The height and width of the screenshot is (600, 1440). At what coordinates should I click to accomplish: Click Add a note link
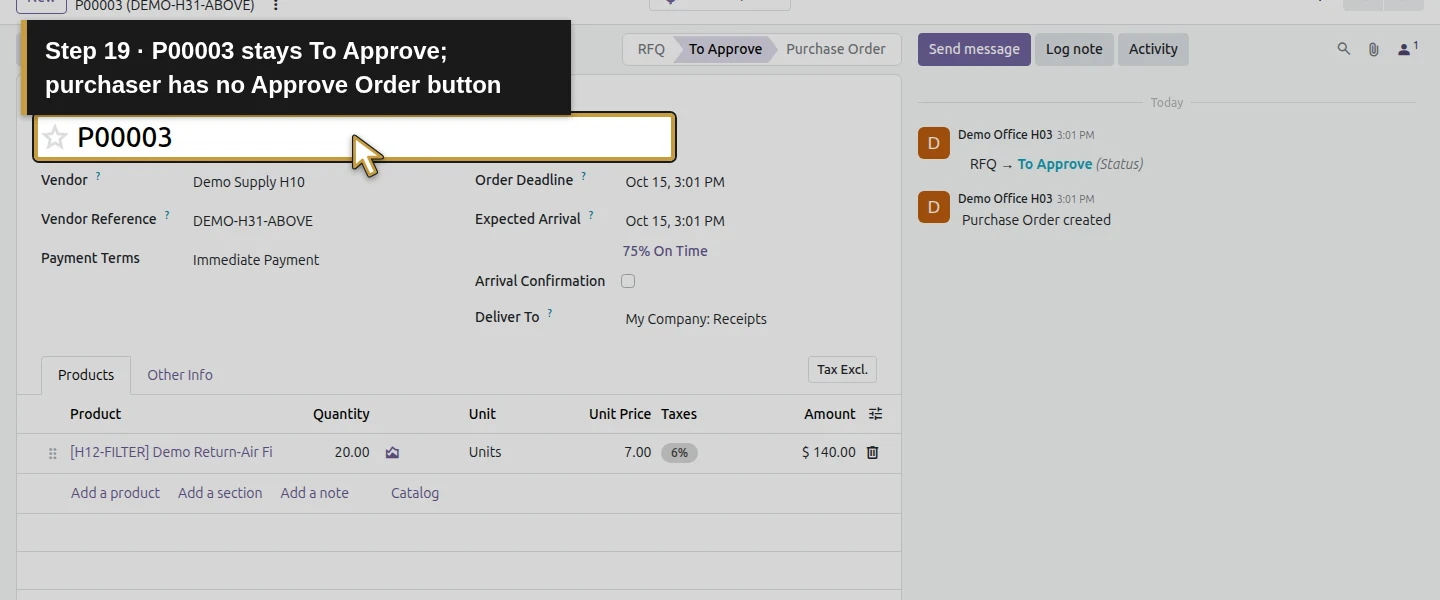coord(314,493)
